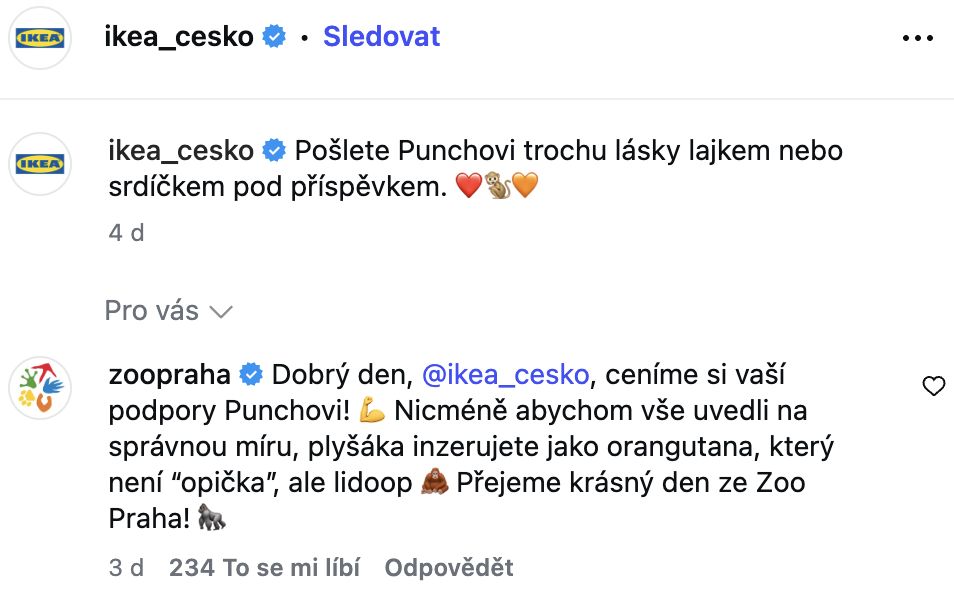The width and height of the screenshot is (954, 600).
Task: Click the "4 d" caption timestamp
Action: point(126,233)
